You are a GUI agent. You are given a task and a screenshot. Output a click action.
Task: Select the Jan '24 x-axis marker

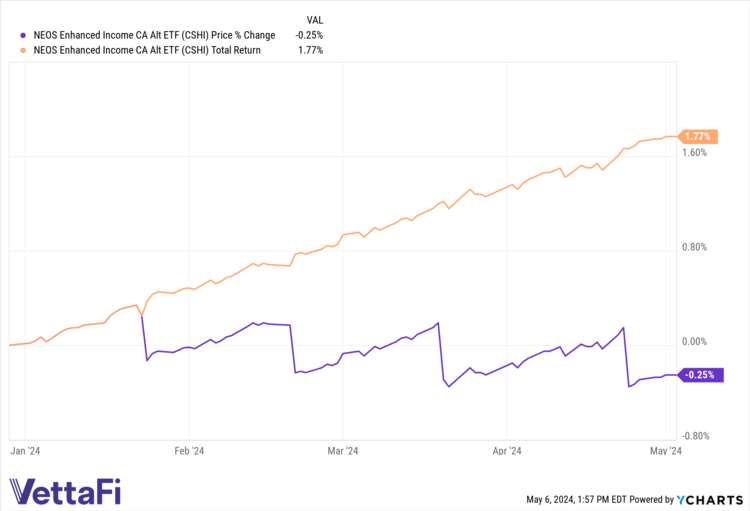tap(26, 451)
